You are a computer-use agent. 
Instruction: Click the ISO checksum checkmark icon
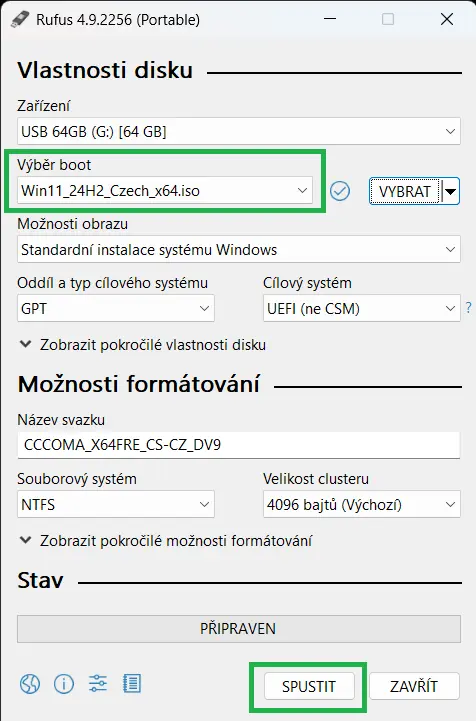pyautogui.click(x=340, y=191)
